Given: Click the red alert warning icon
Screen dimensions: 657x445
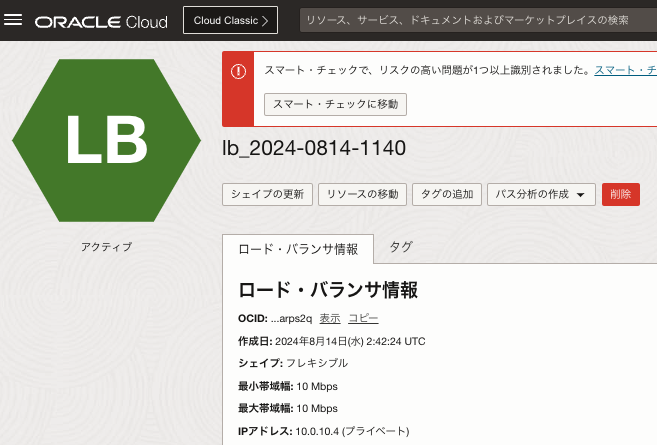Looking at the screenshot, I should [238, 71].
